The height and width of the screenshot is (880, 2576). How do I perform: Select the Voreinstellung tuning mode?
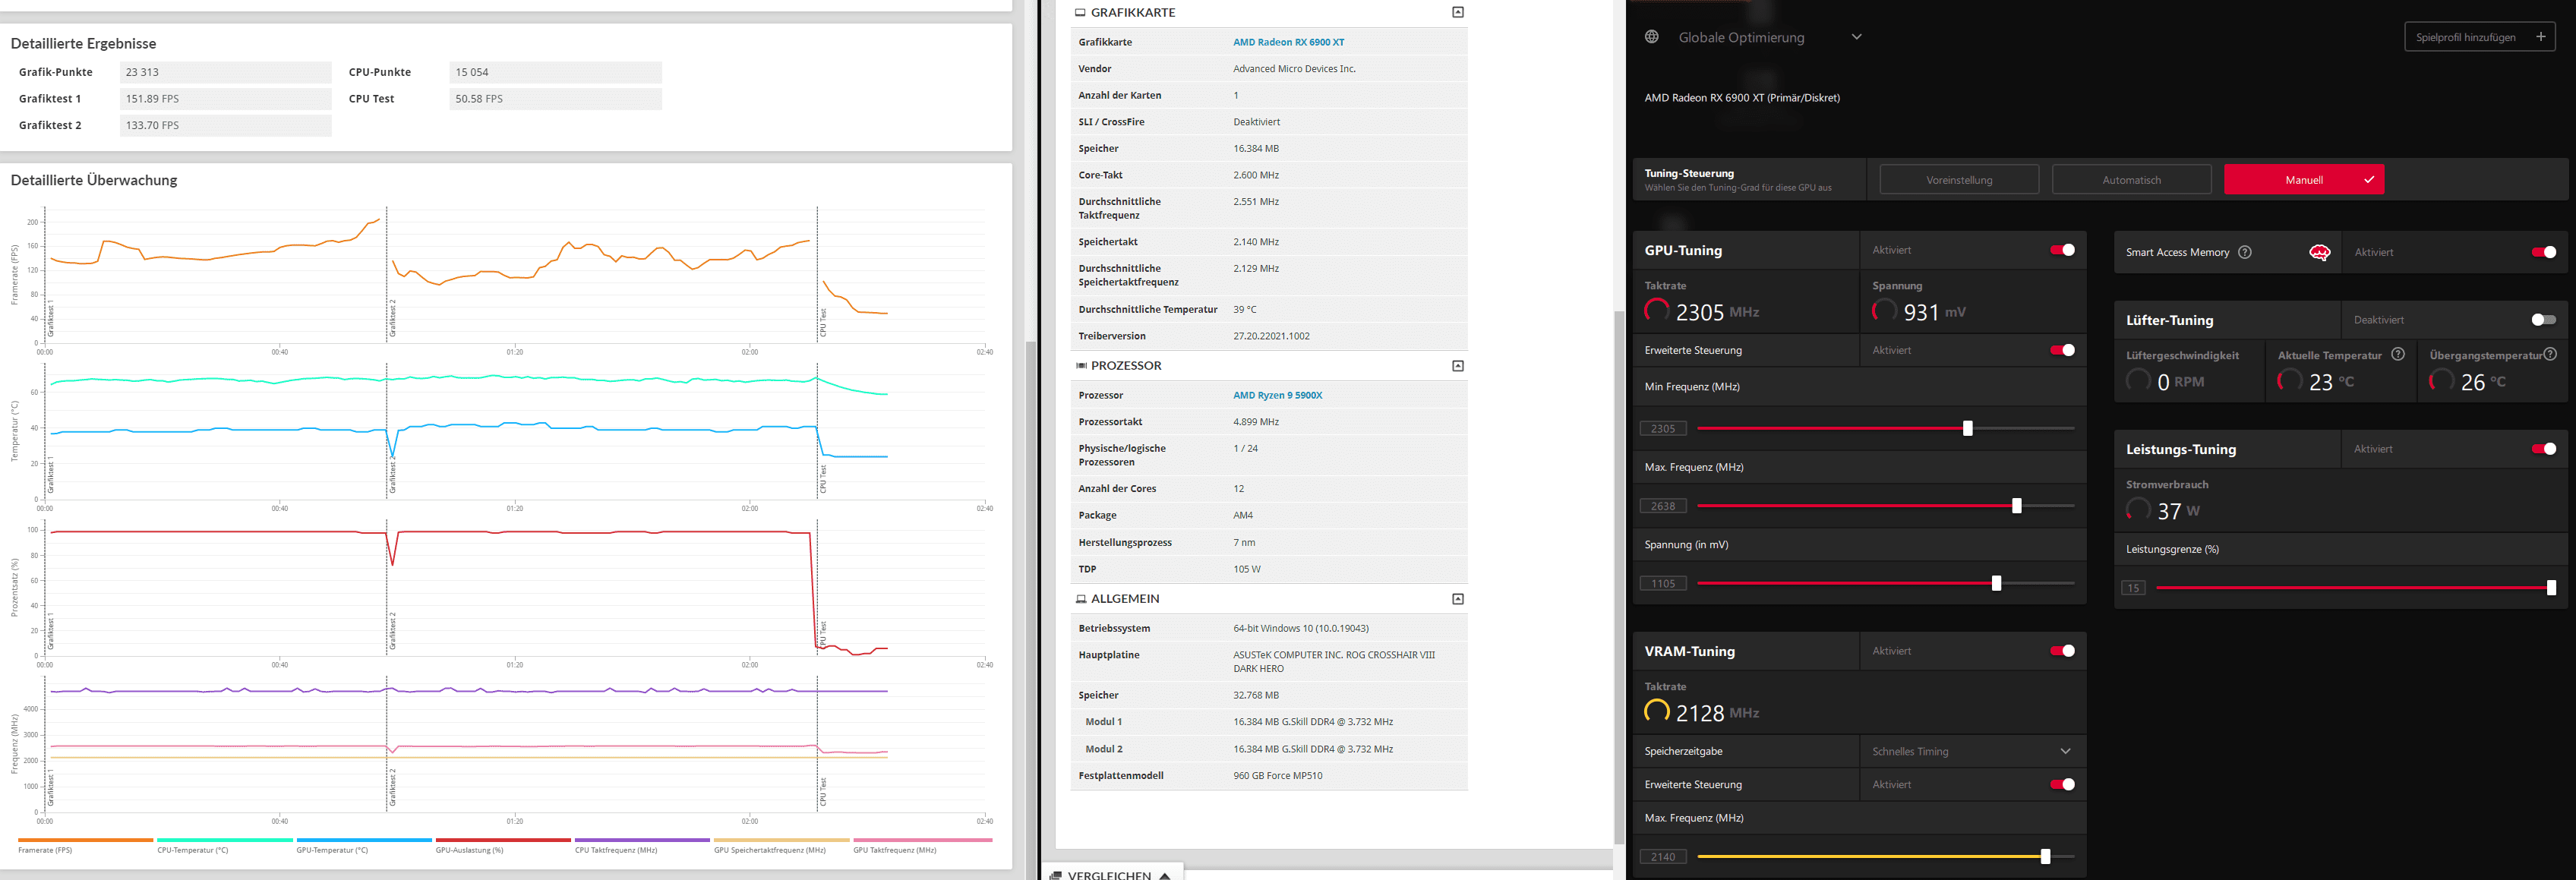[x=1959, y=180]
